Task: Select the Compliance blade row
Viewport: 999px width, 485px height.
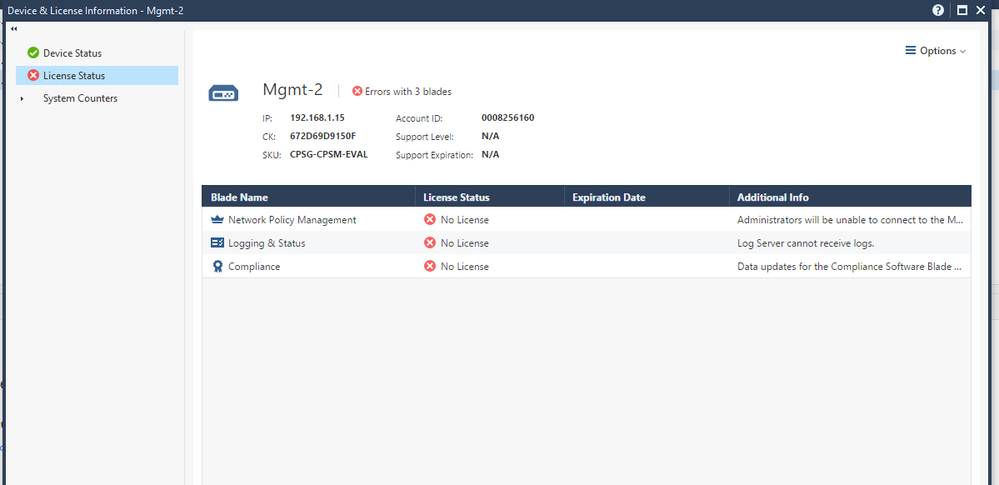Action: click(560, 267)
